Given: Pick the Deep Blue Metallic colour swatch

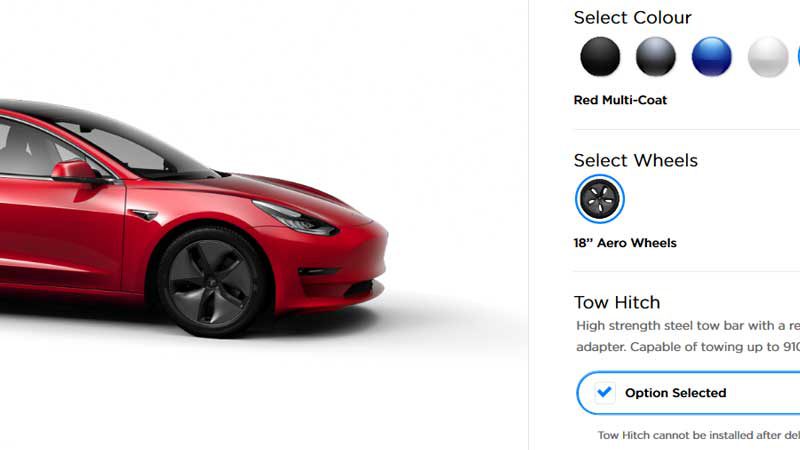Looking at the screenshot, I should point(712,57).
